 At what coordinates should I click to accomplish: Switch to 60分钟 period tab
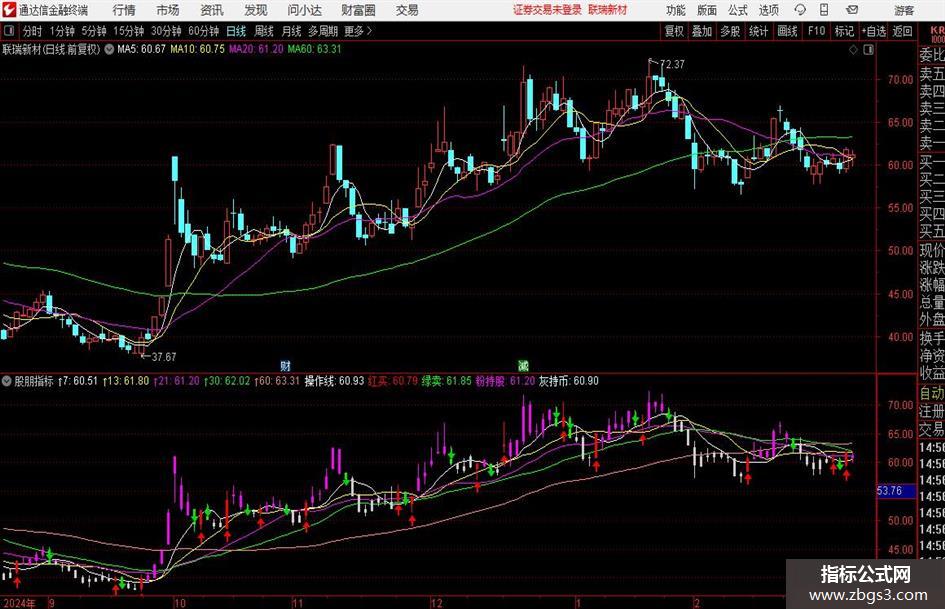(x=204, y=31)
